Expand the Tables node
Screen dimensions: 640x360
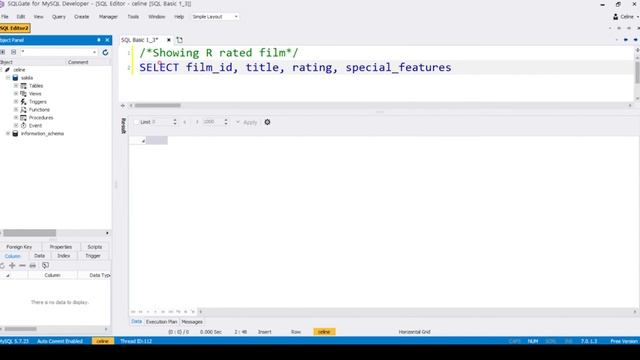click(16, 86)
